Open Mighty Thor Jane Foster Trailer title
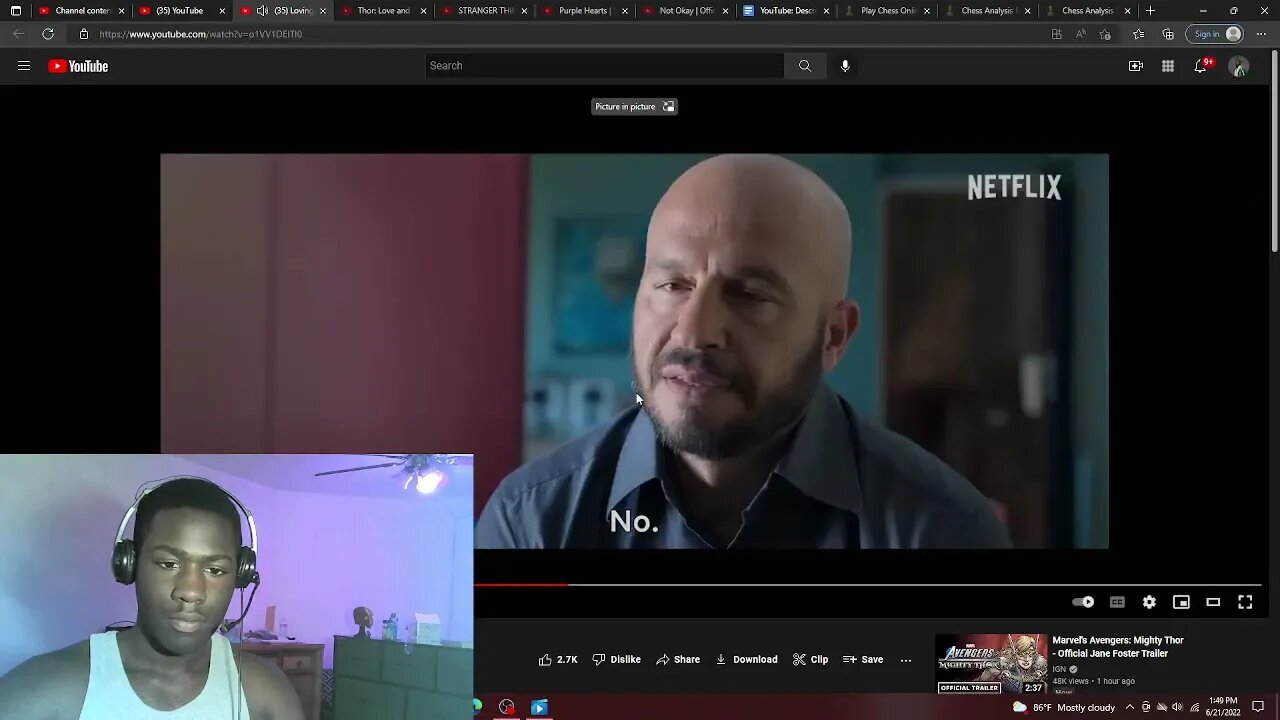 point(1118,647)
